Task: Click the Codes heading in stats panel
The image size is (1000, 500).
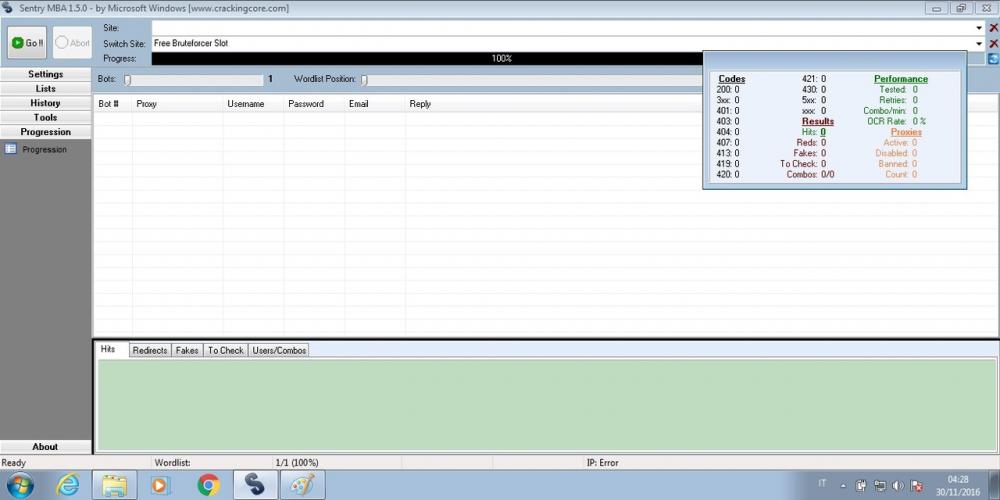Action: [732, 79]
